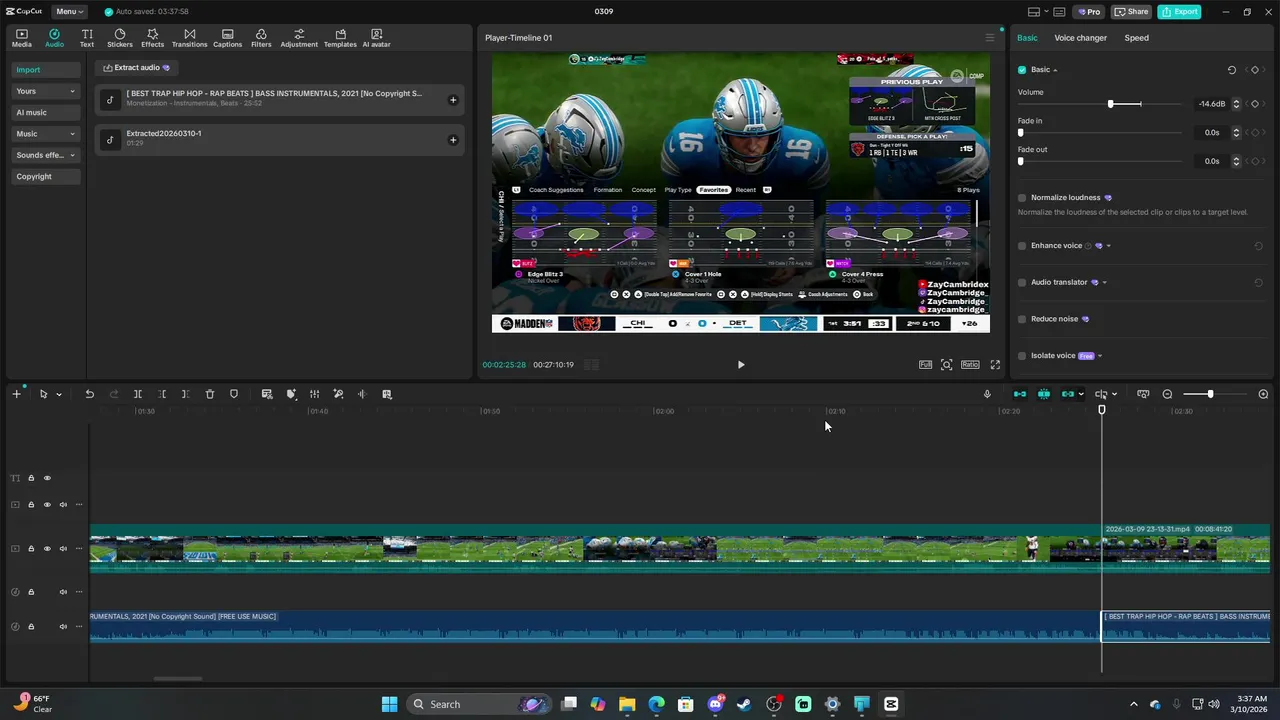Open the Ratio setting in player

click(970, 365)
